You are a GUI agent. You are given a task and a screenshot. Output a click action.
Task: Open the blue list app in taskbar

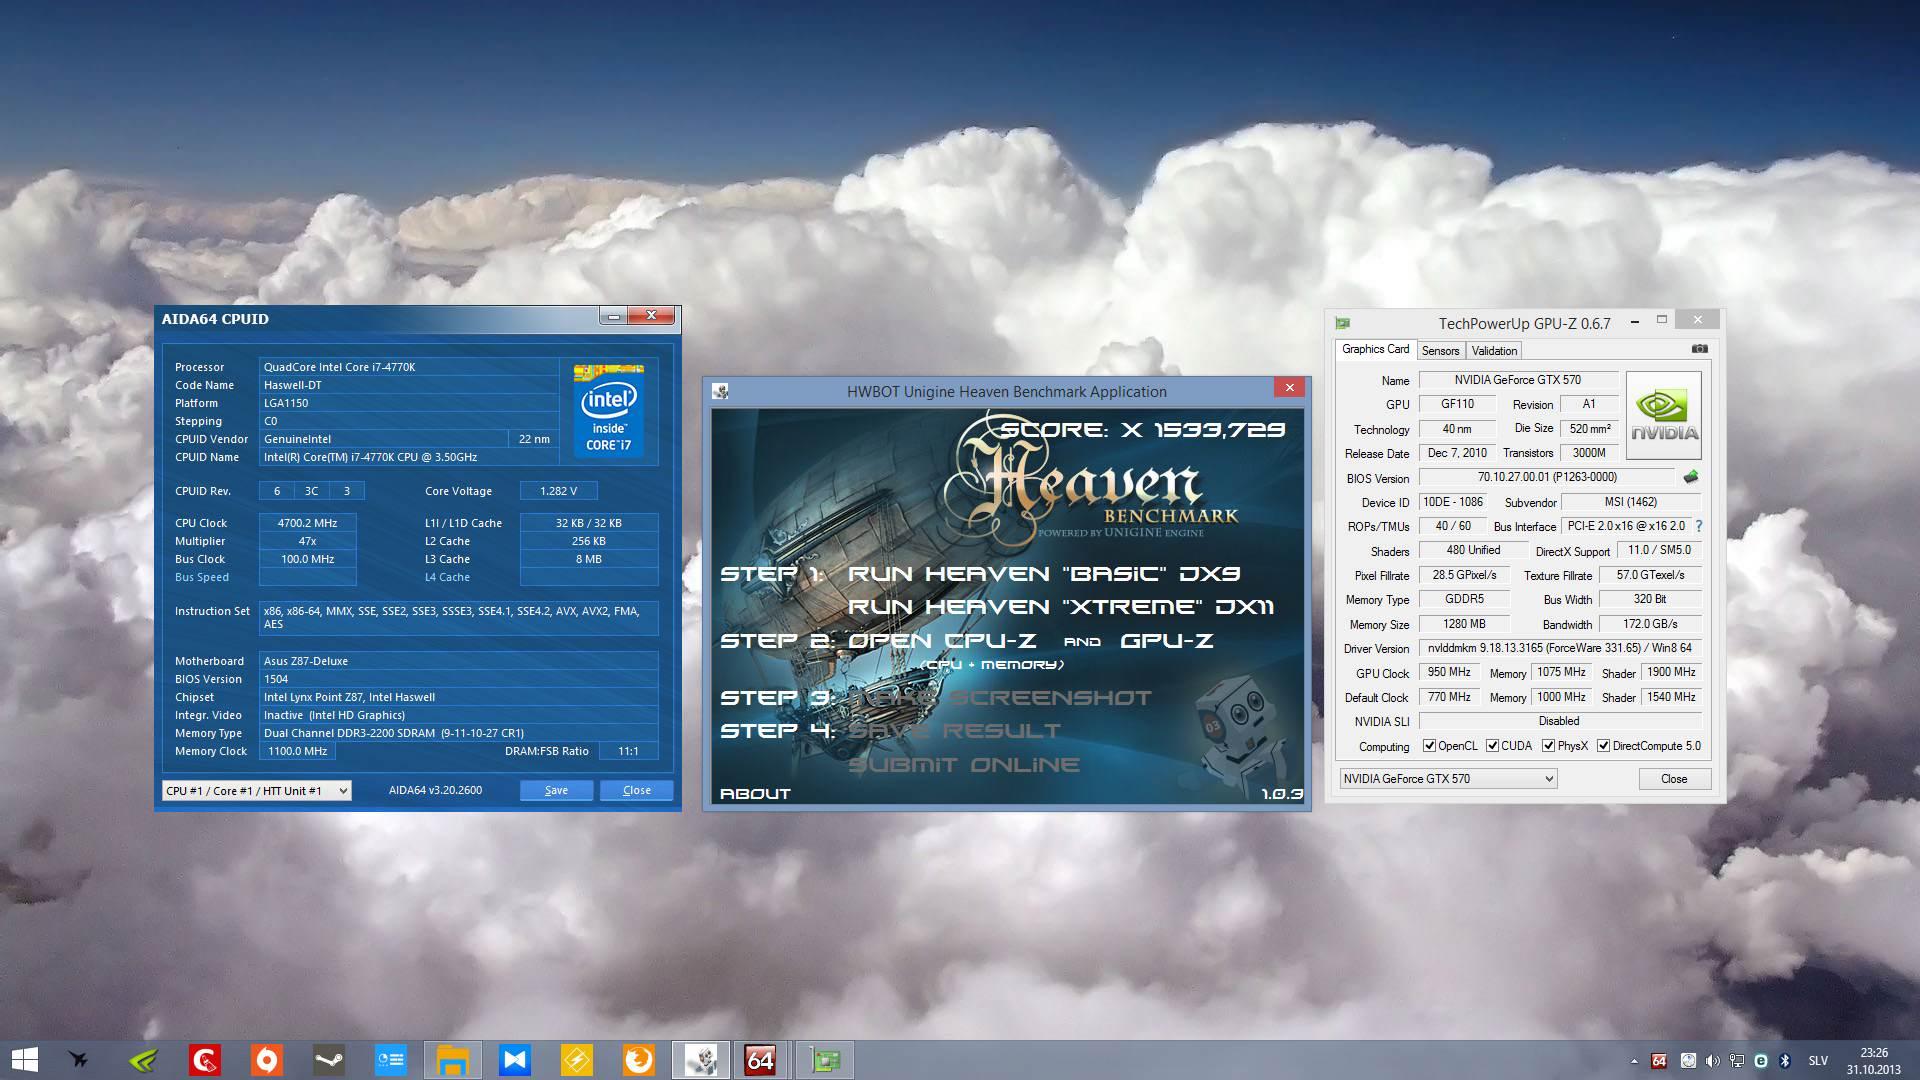(x=391, y=1060)
